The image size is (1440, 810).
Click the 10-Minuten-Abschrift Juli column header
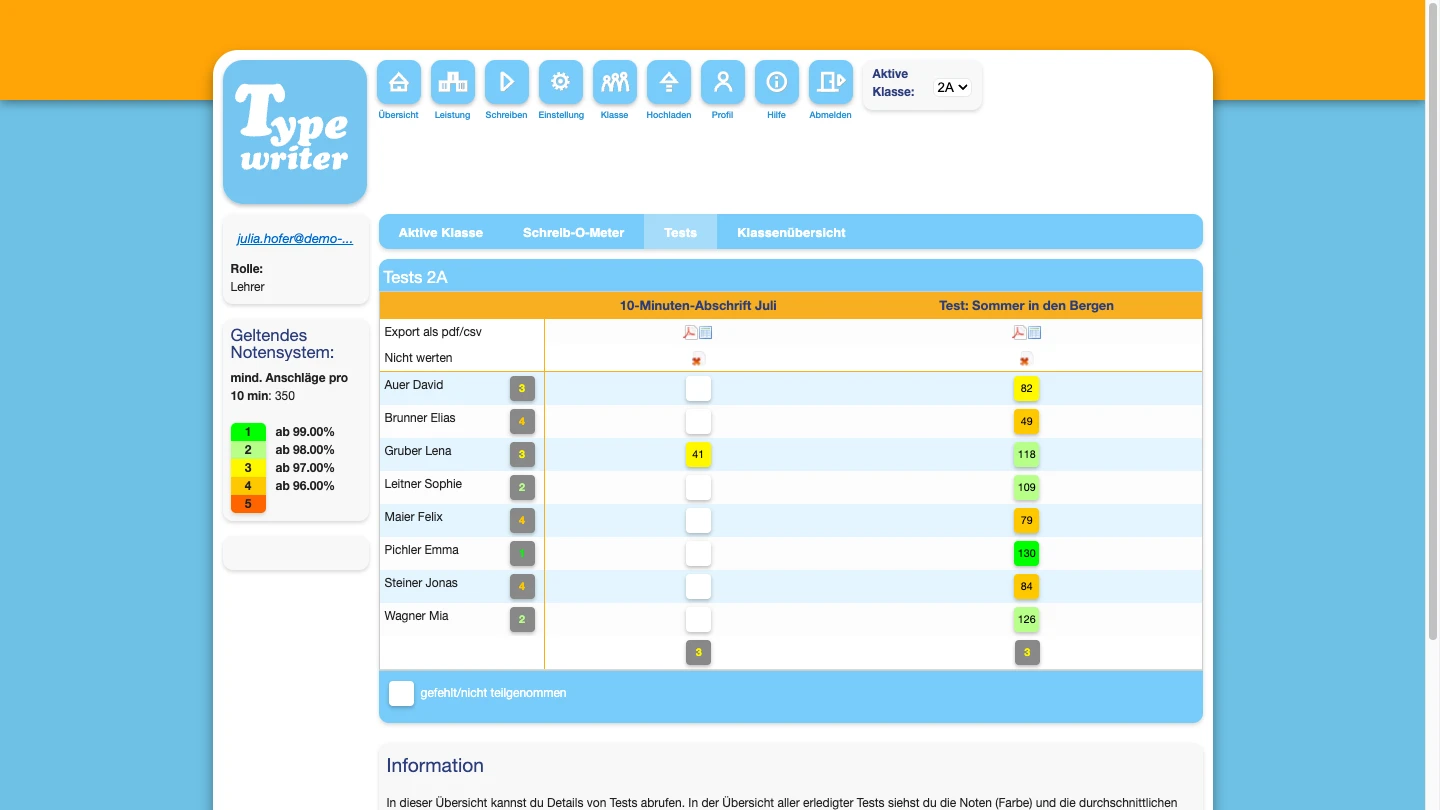coord(698,306)
